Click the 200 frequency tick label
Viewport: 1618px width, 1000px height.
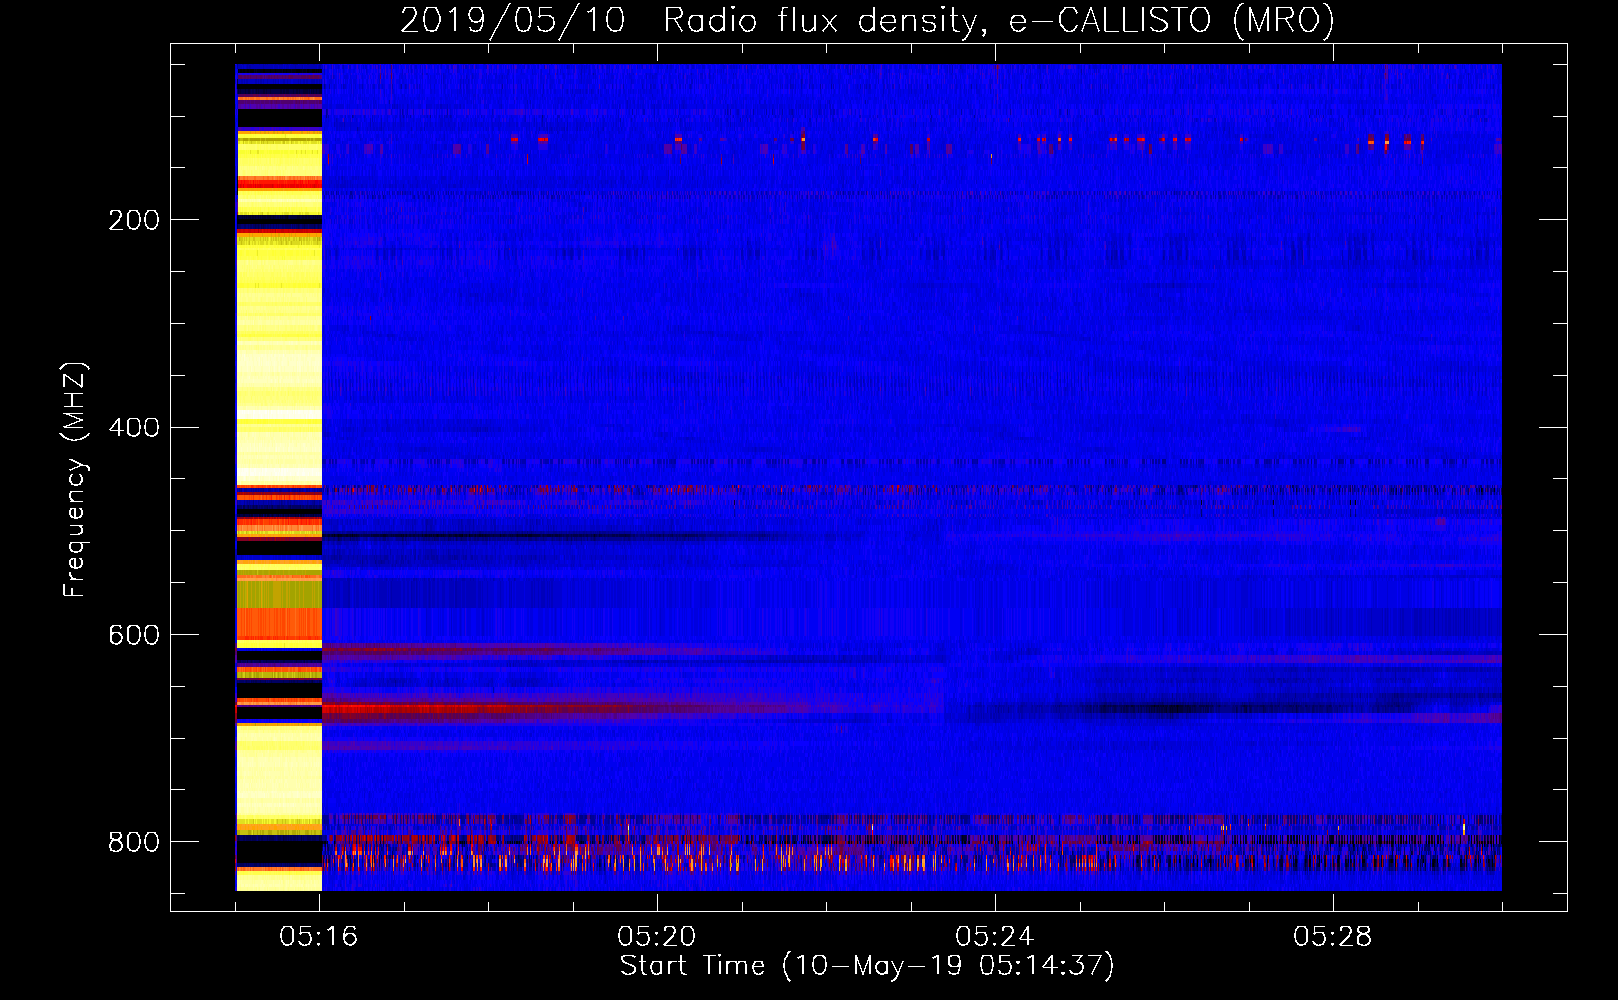coord(134,220)
